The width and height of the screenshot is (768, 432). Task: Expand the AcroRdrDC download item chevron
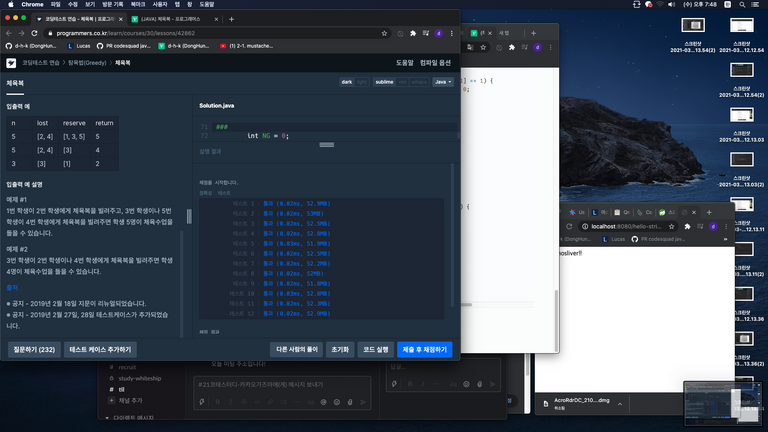click(x=620, y=404)
